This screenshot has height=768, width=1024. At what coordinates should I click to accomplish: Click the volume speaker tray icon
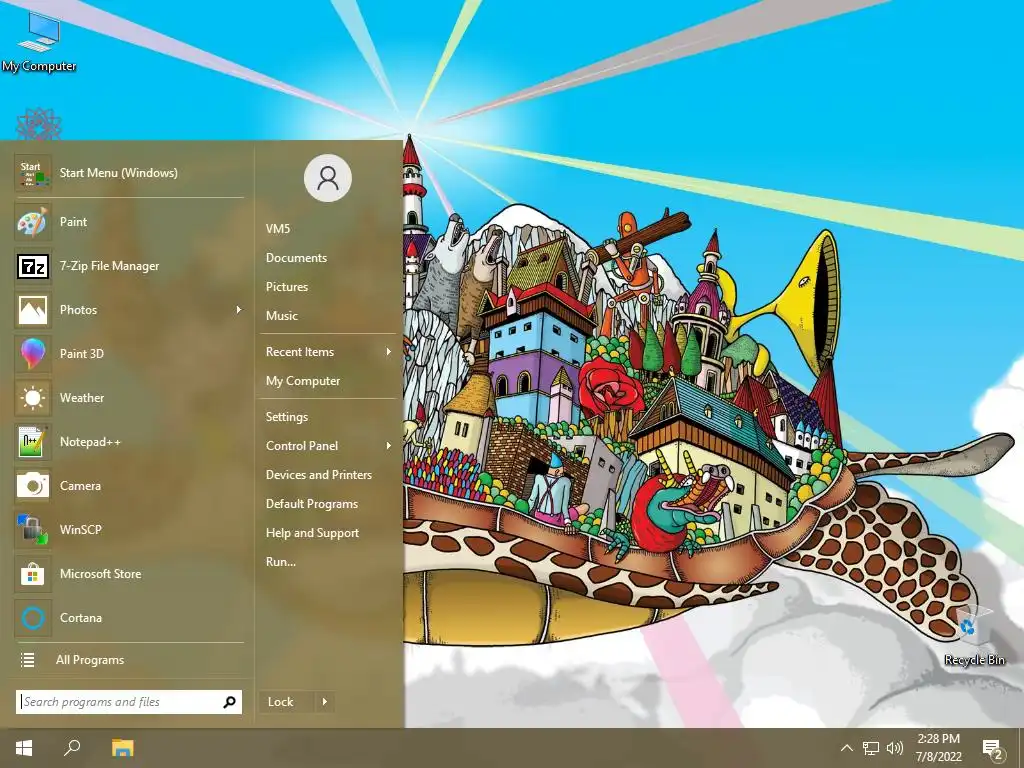[x=895, y=748]
